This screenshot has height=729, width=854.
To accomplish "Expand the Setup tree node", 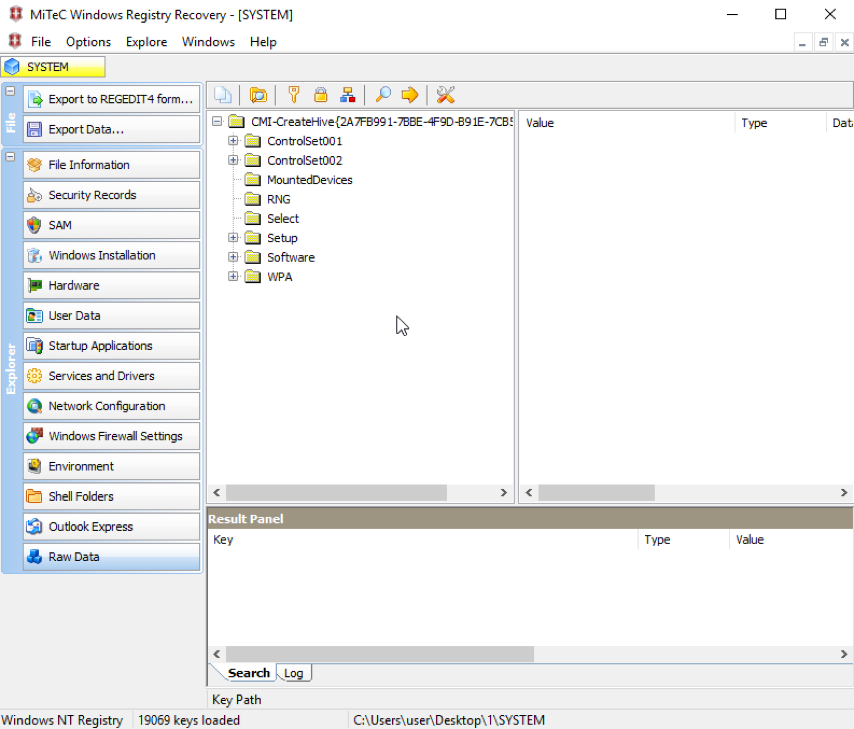I will click(233, 238).
